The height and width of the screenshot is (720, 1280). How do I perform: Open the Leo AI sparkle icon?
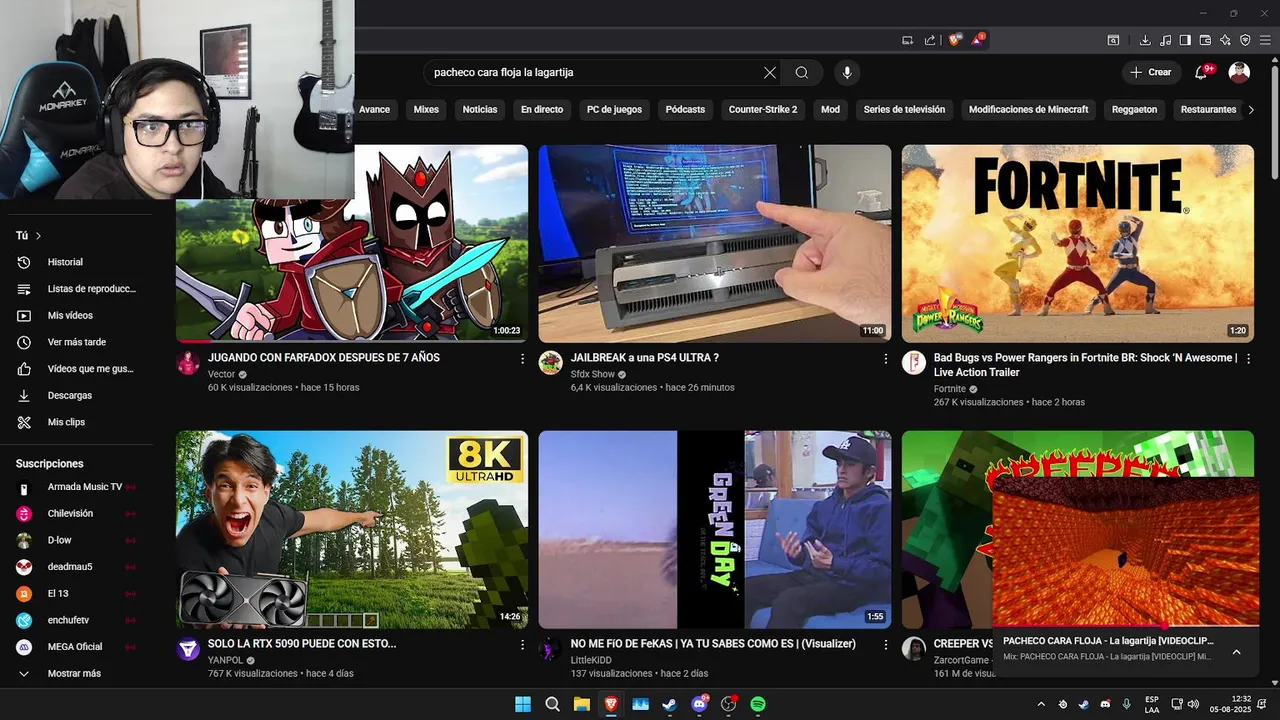(x=1225, y=40)
